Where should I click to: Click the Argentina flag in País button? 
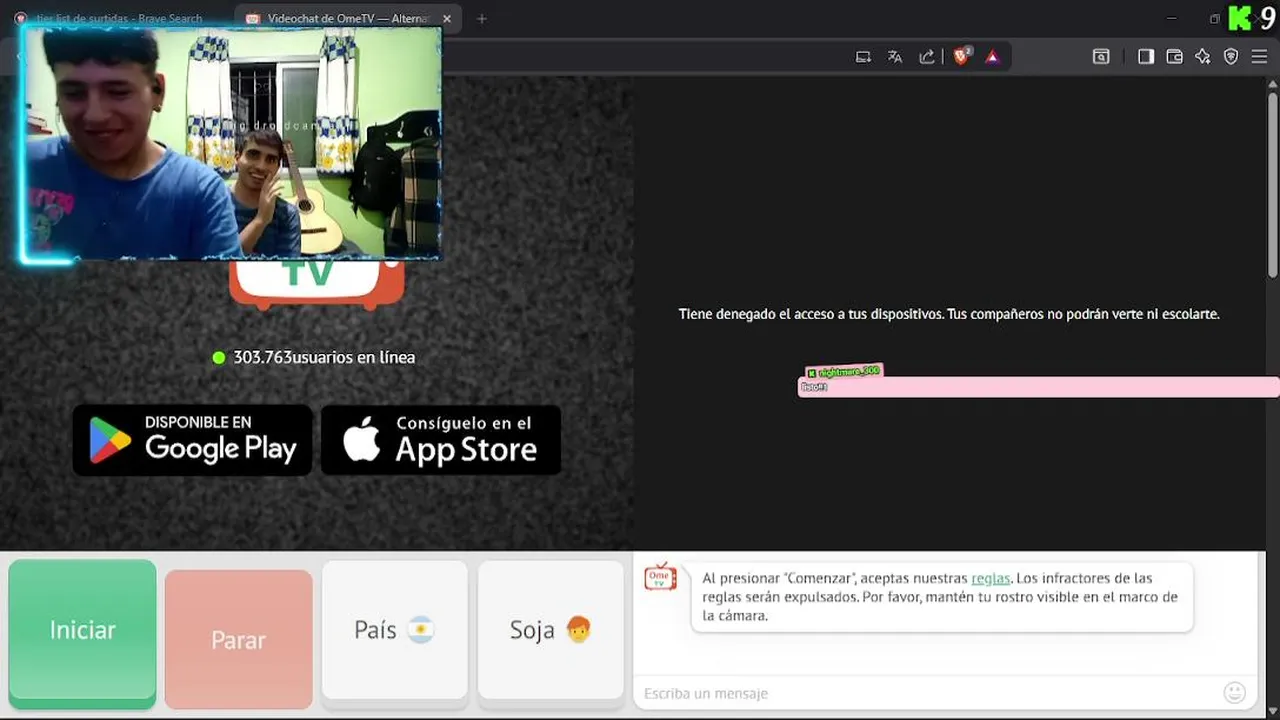click(x=421, y=630)
